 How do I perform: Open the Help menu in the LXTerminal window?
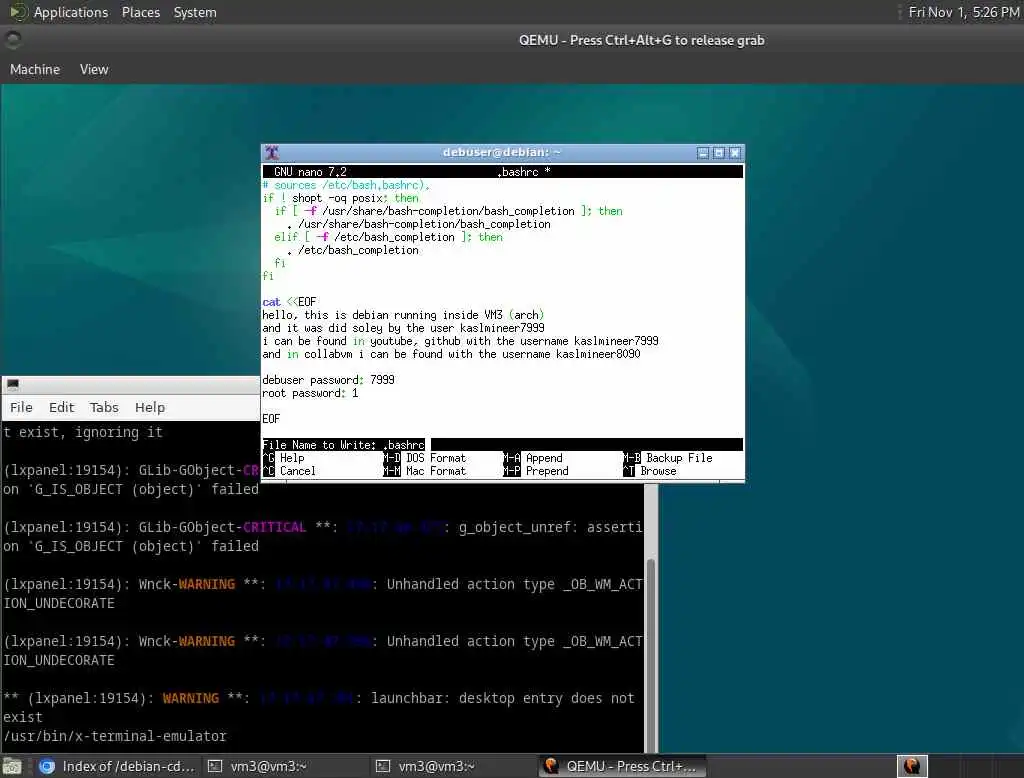pos(150,407)
